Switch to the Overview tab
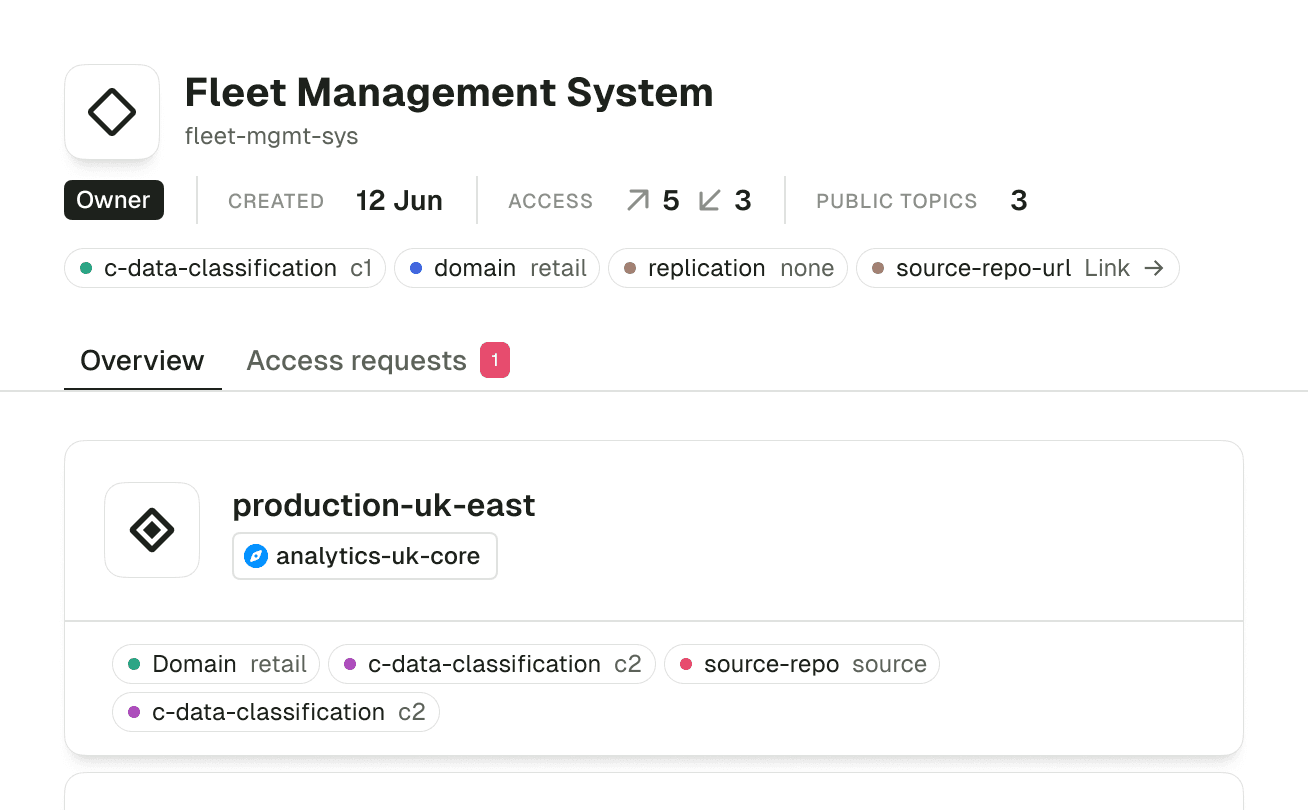This screenshot has height=810, width=1308. (142, 360)
